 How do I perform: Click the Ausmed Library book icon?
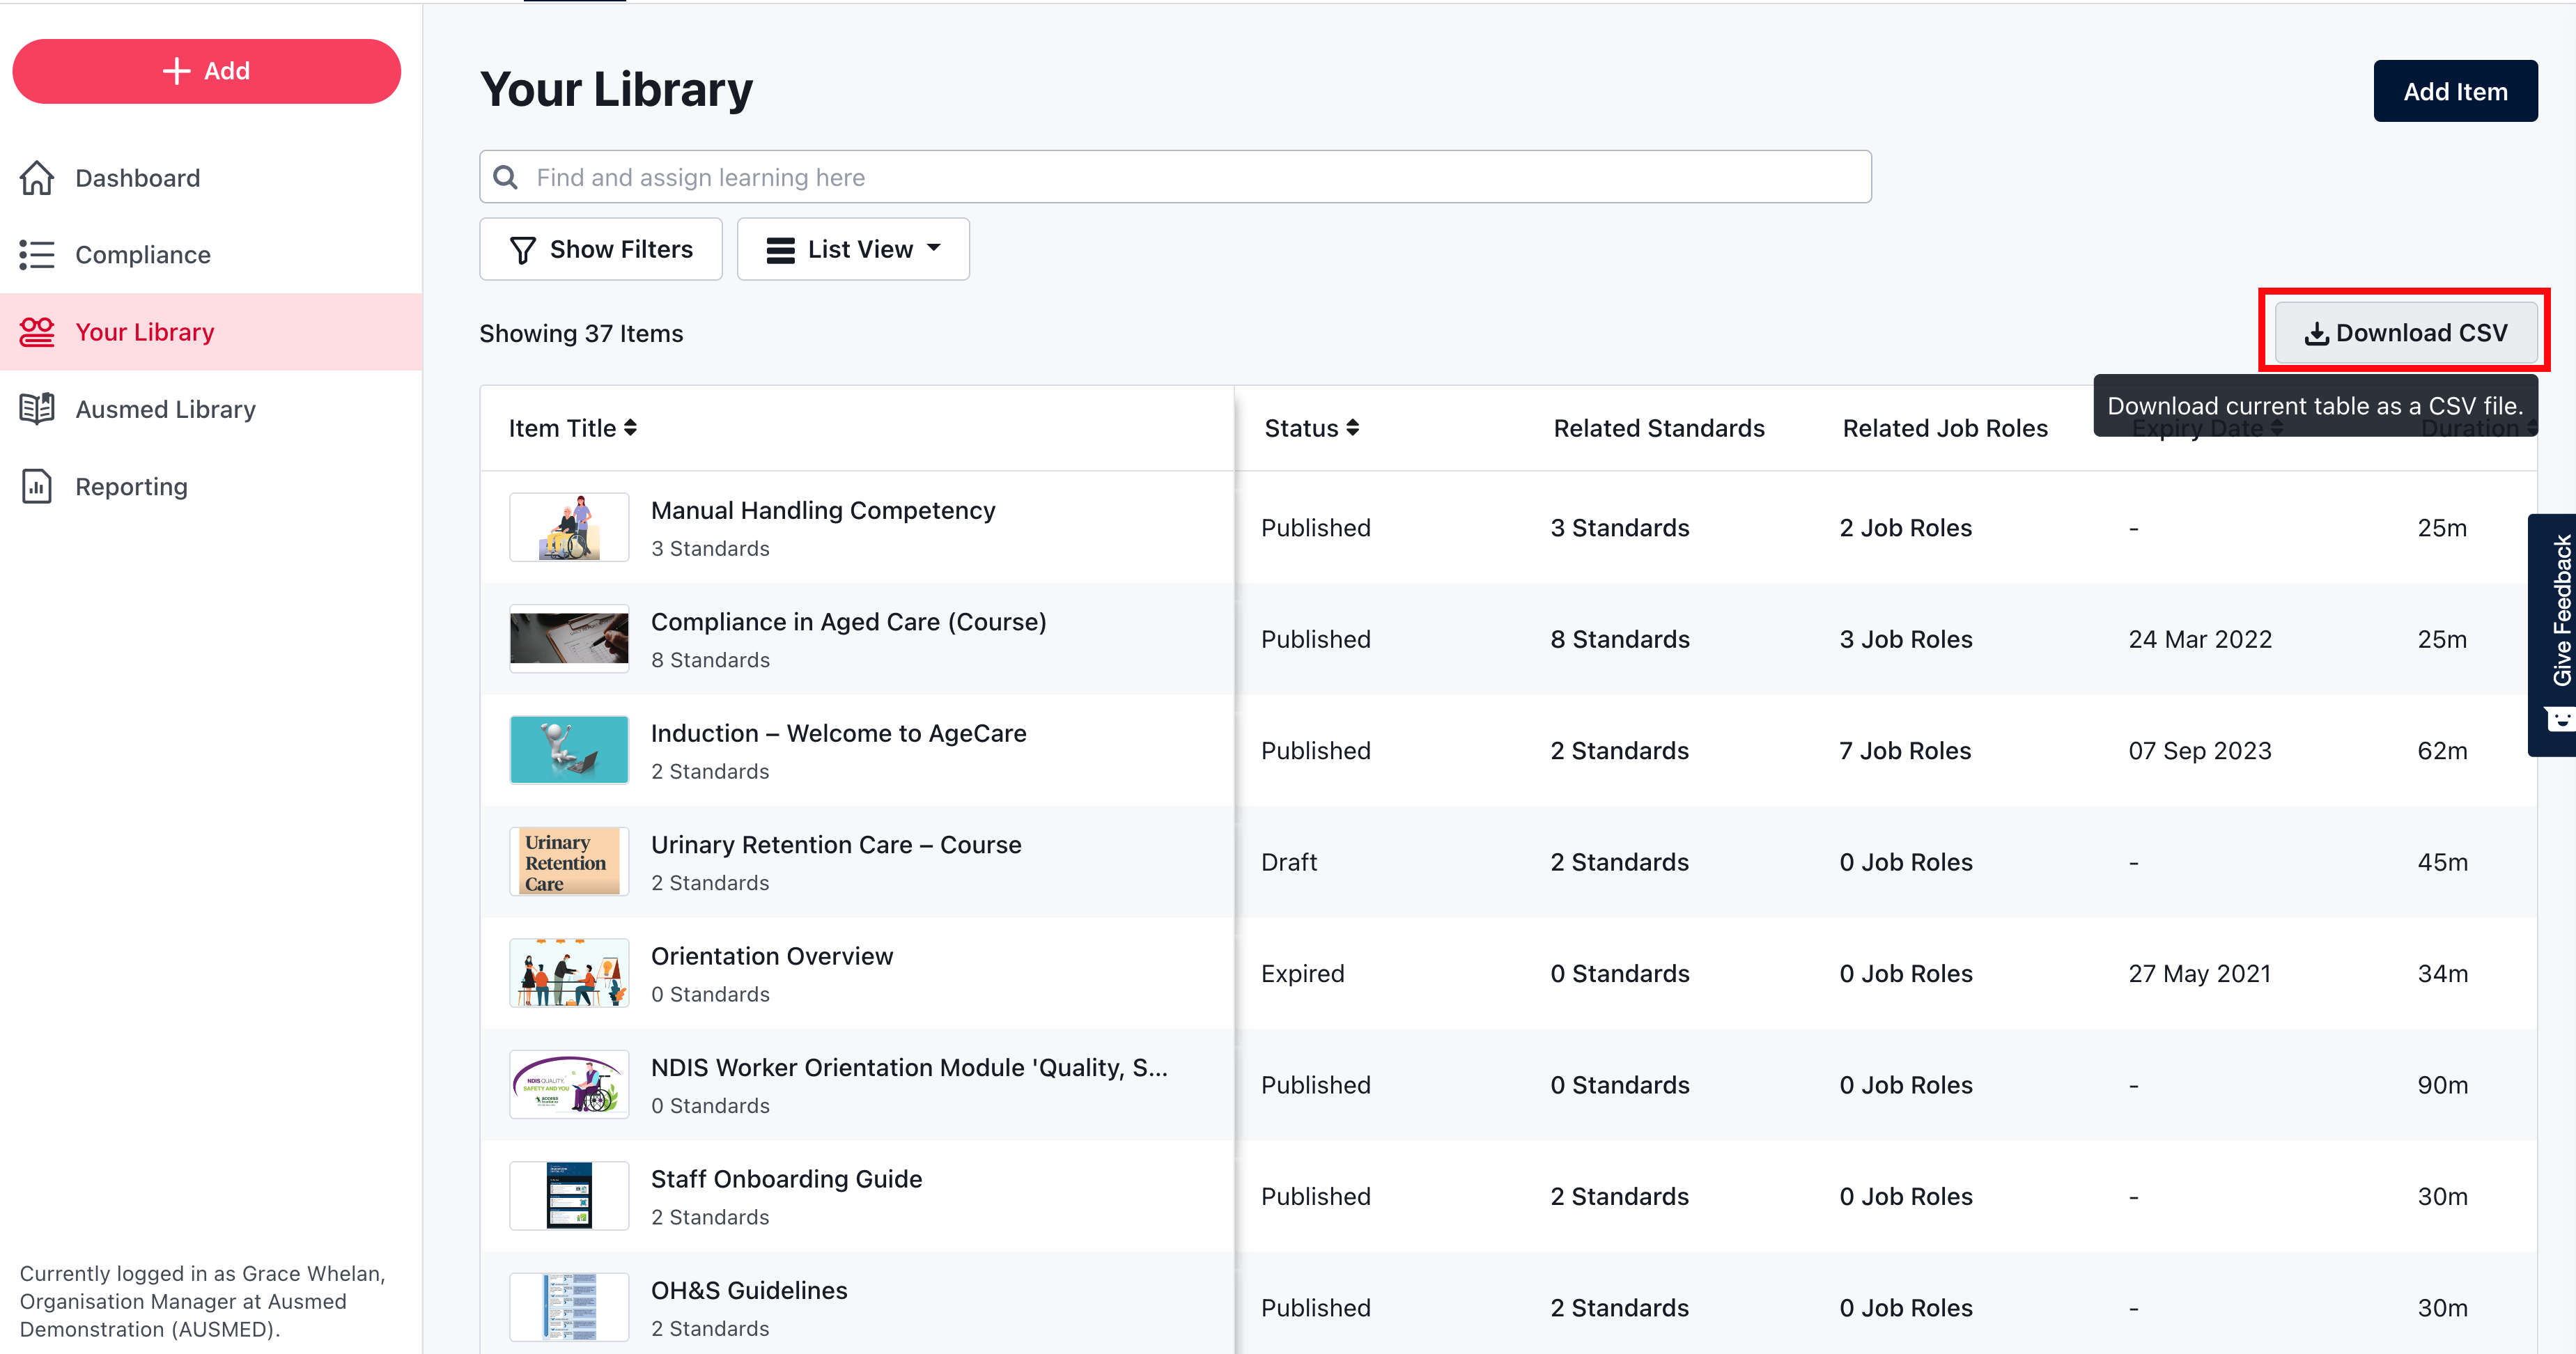(37, 409)
